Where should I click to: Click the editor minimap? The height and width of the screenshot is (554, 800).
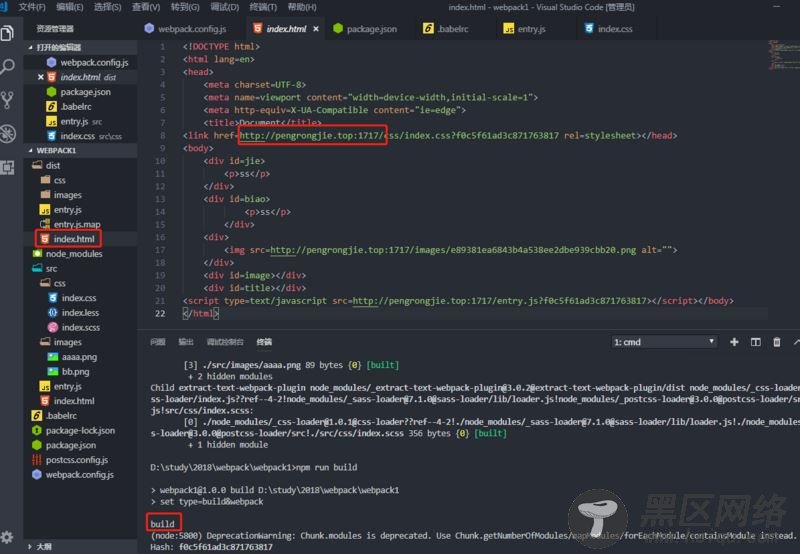point(784,55)
